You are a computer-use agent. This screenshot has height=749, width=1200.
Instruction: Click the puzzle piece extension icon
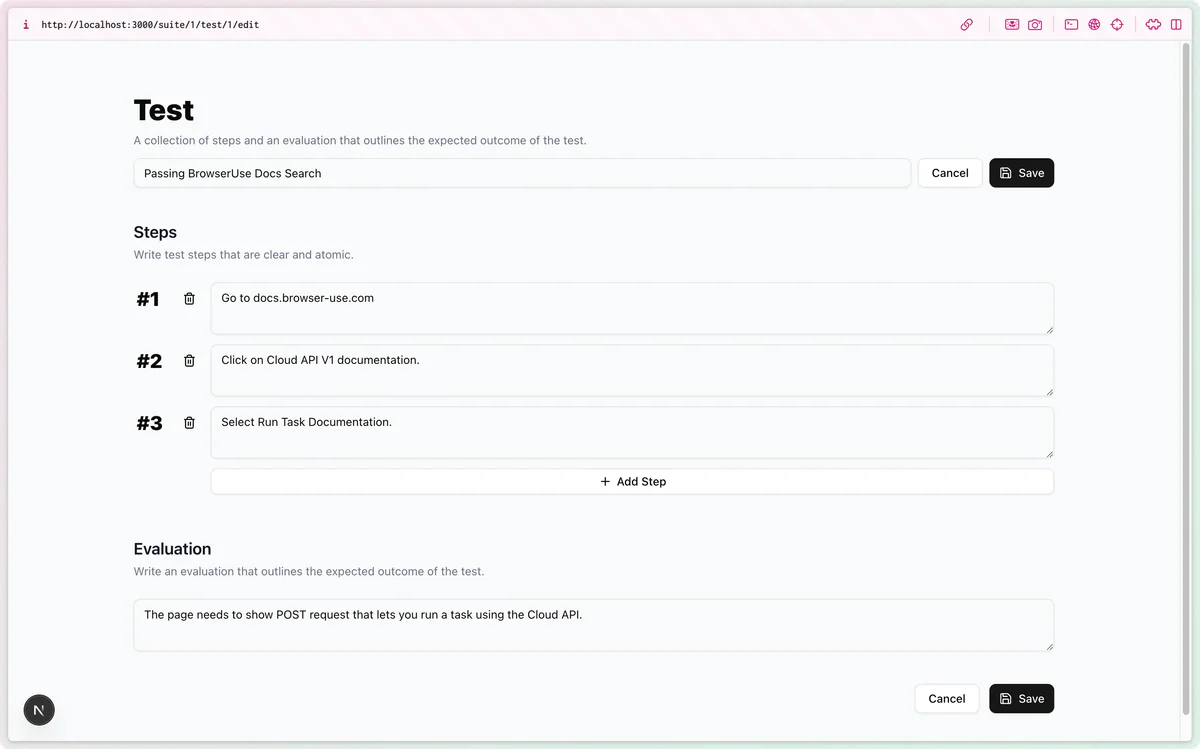coord(1152,24)
